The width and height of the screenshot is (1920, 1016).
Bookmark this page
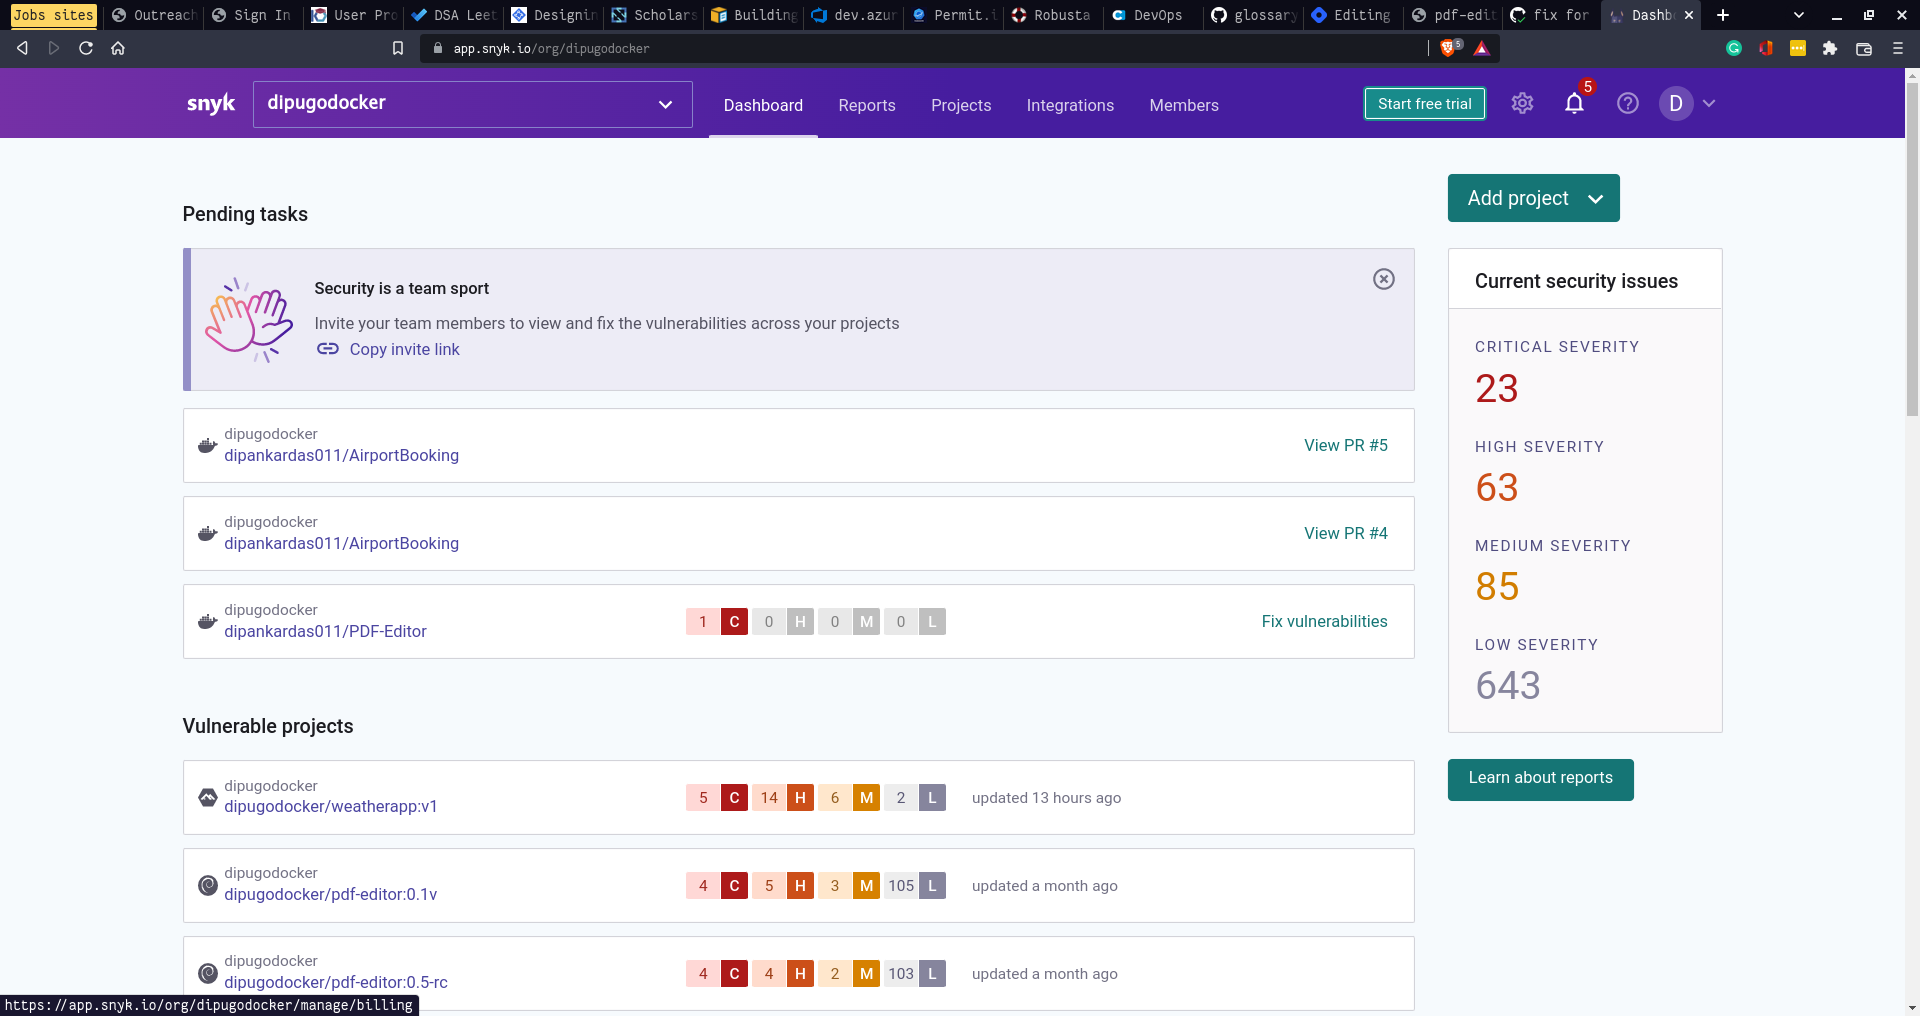point(398,48)
